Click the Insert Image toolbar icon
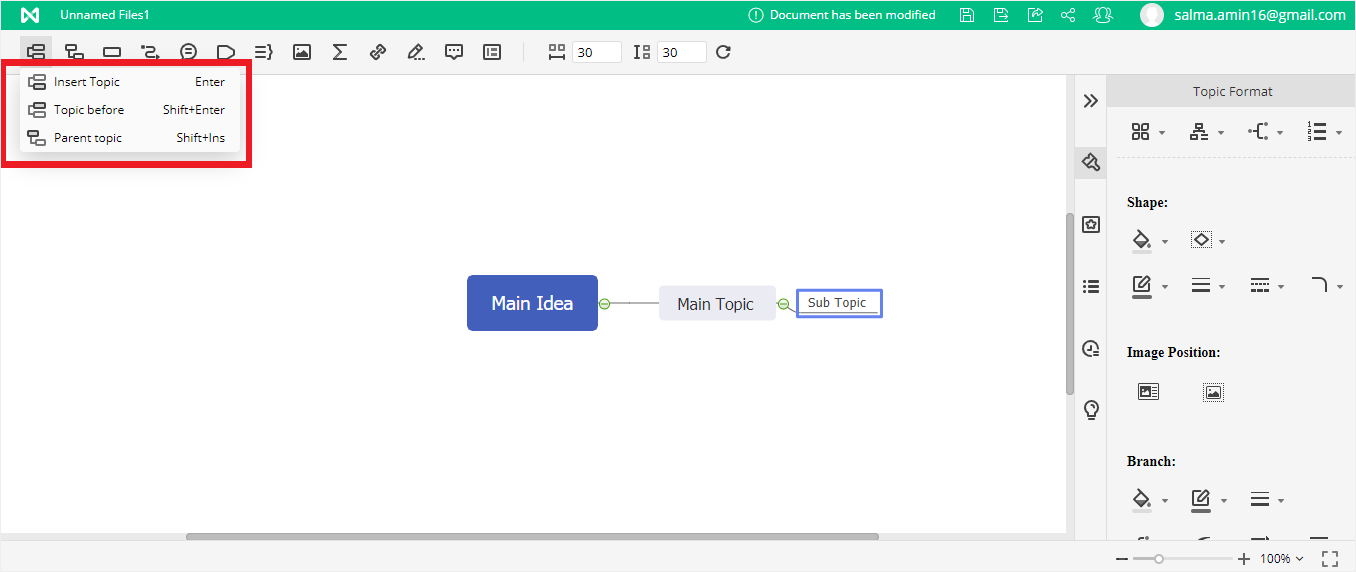This screenshot has width=1356, height=572. (x=301, y=52)
